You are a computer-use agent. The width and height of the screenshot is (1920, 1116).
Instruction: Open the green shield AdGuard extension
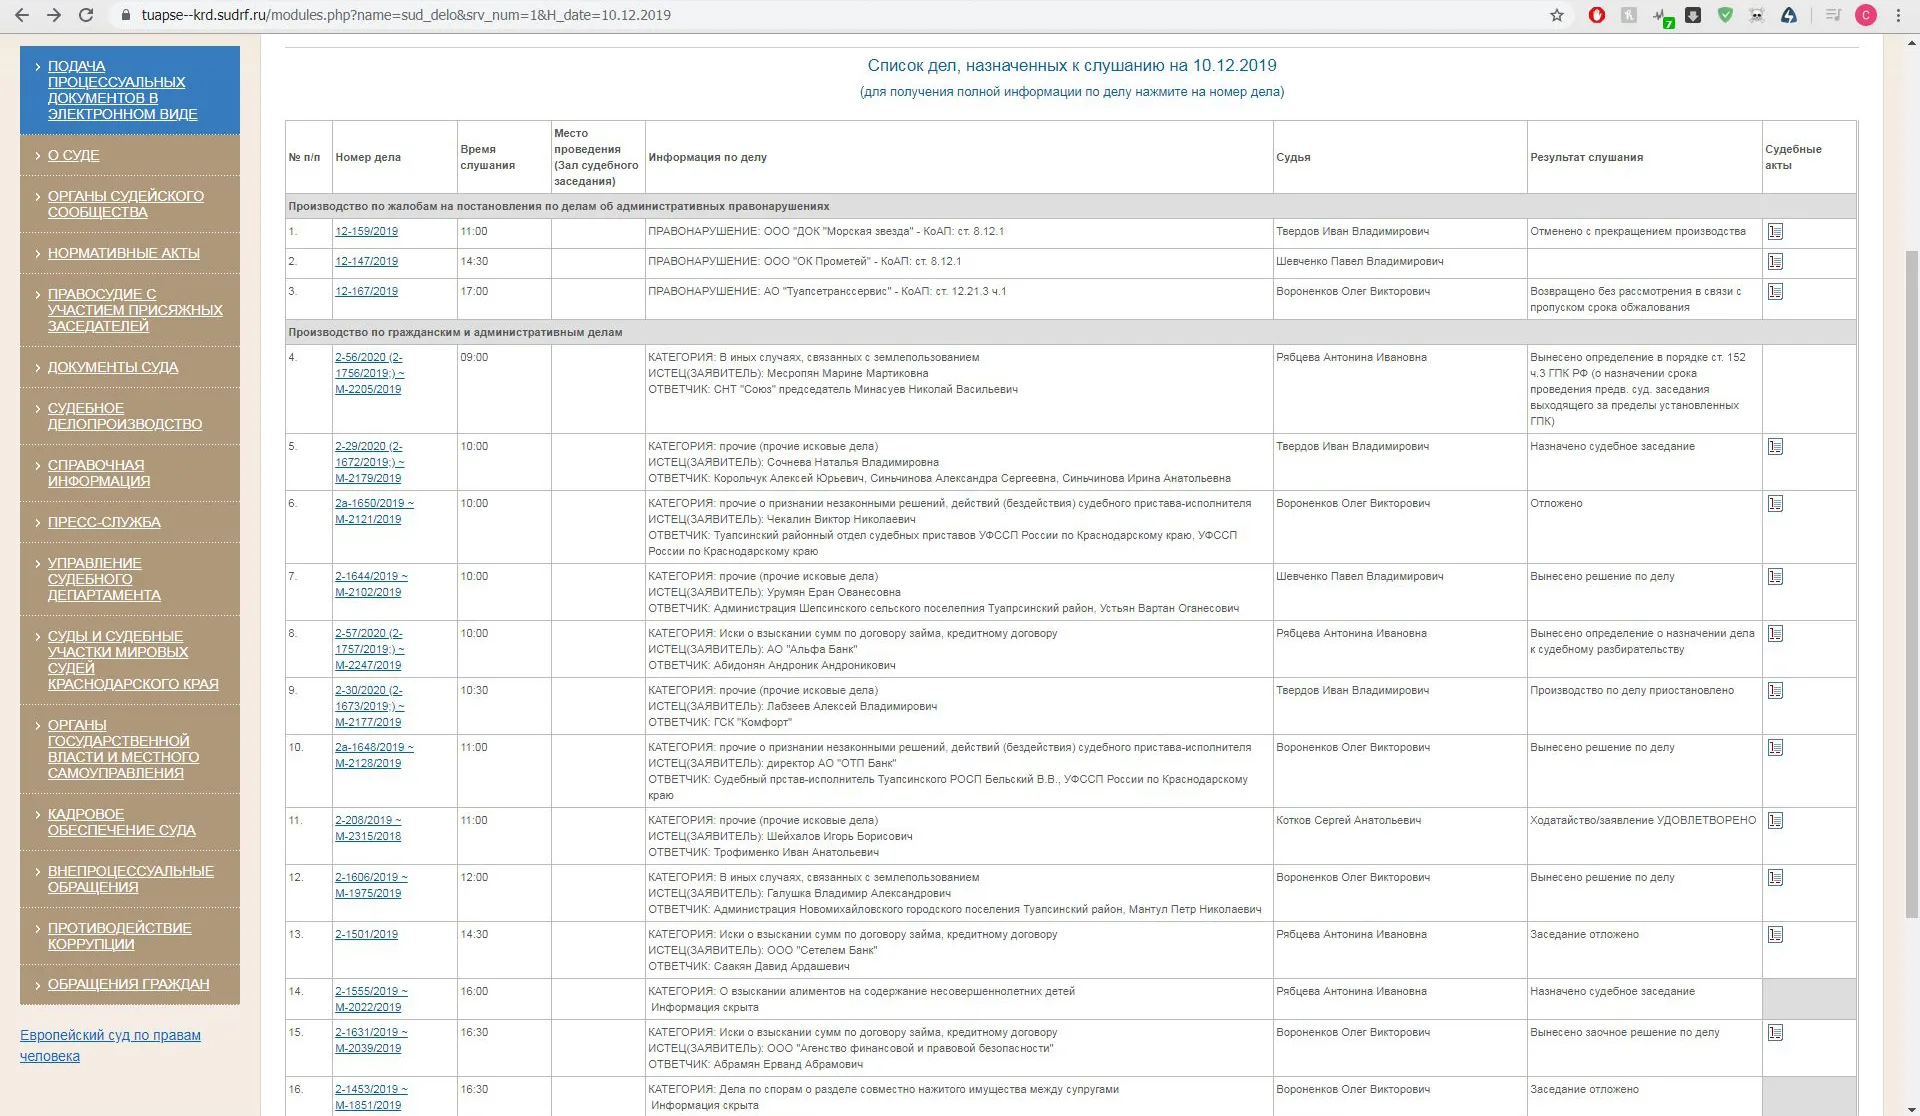(1725, 15)
